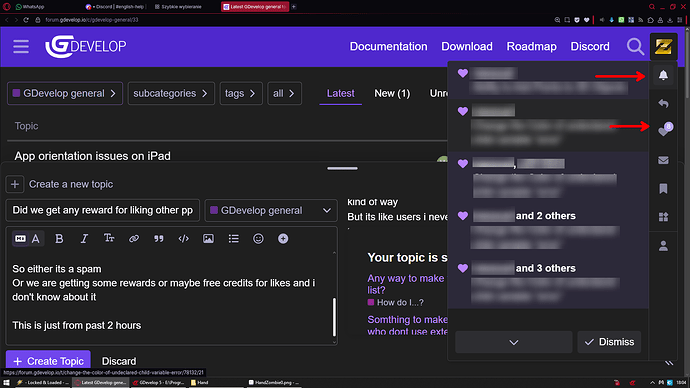Open GDevelop 5 in taskbar

pos(159,382)
